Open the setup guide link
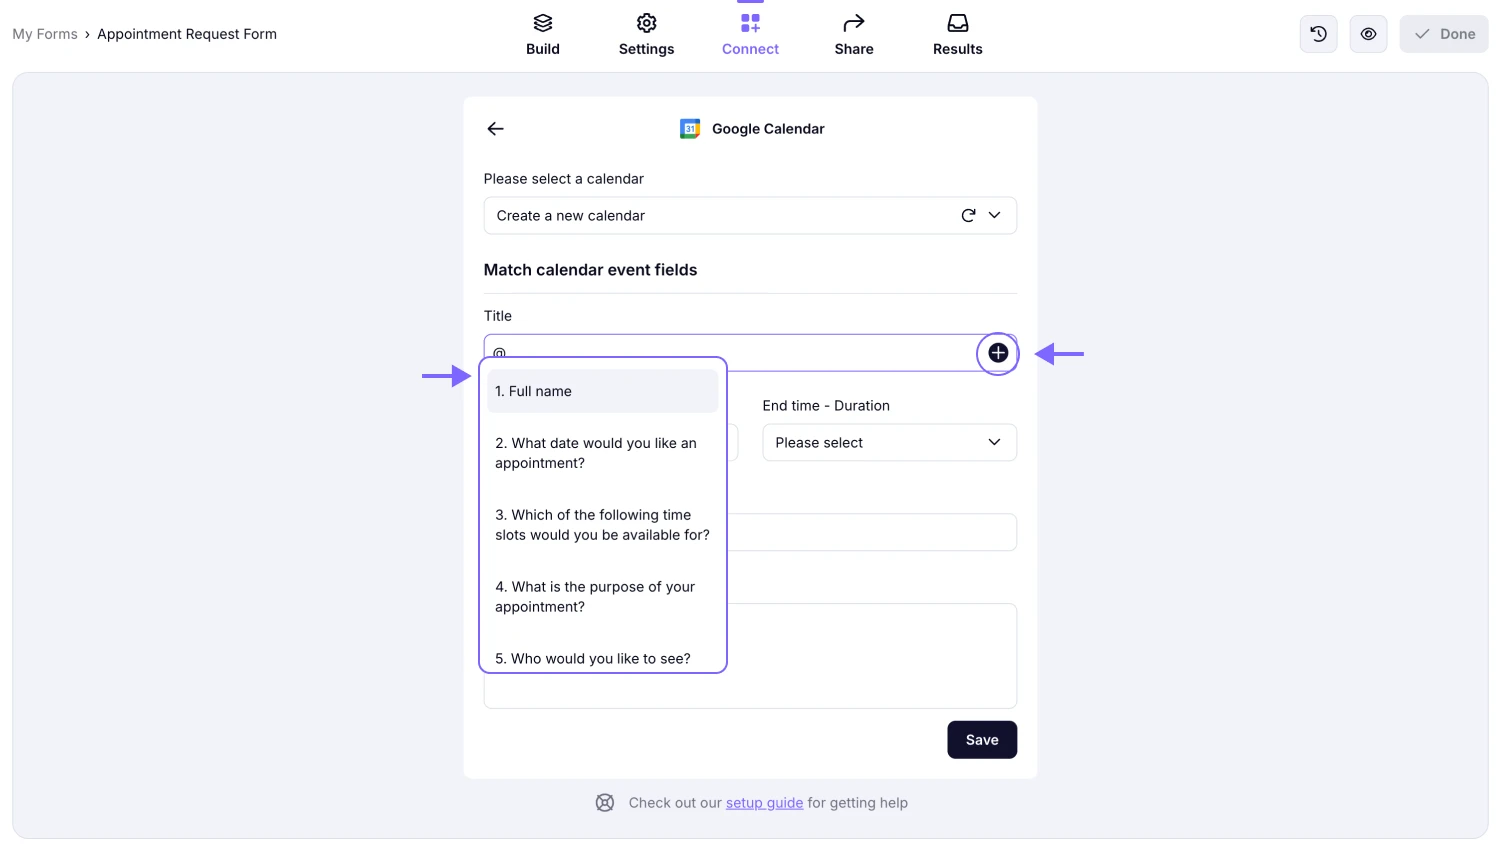This screenshot has height=852, width=1500. tap(764, 802)
